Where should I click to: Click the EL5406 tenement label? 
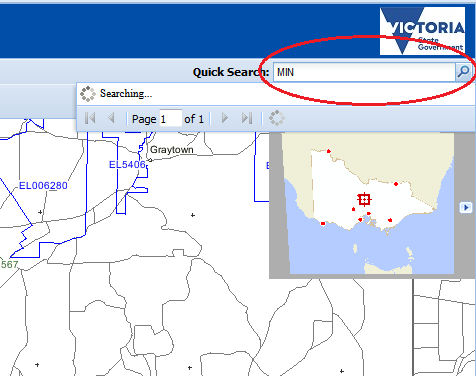click(x=127, y=165)
